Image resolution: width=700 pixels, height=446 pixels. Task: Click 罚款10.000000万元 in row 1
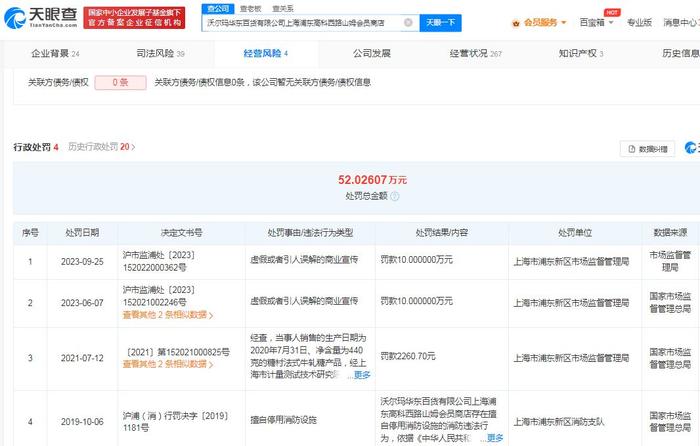417,260
